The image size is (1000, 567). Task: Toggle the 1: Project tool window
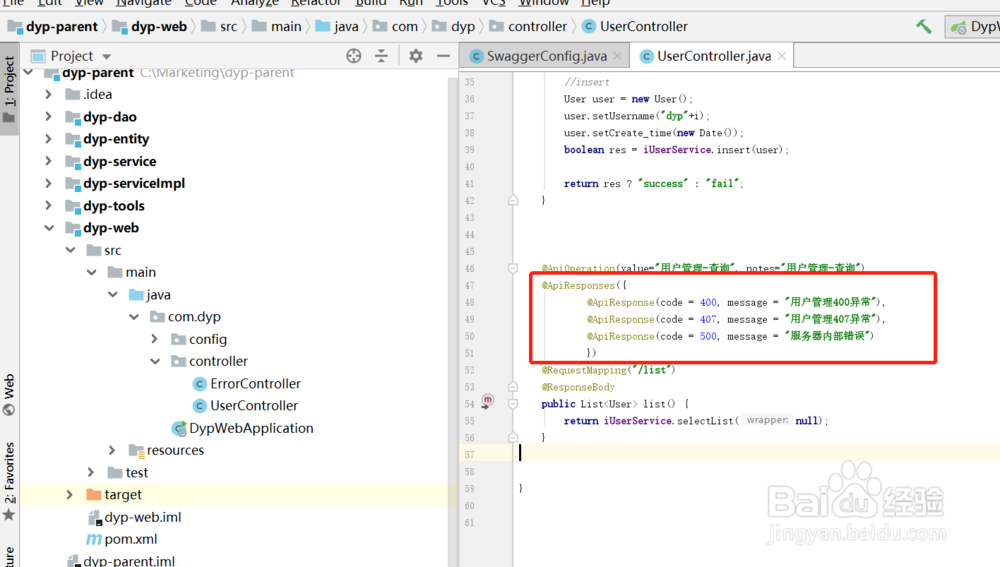(x=9, y=89)
